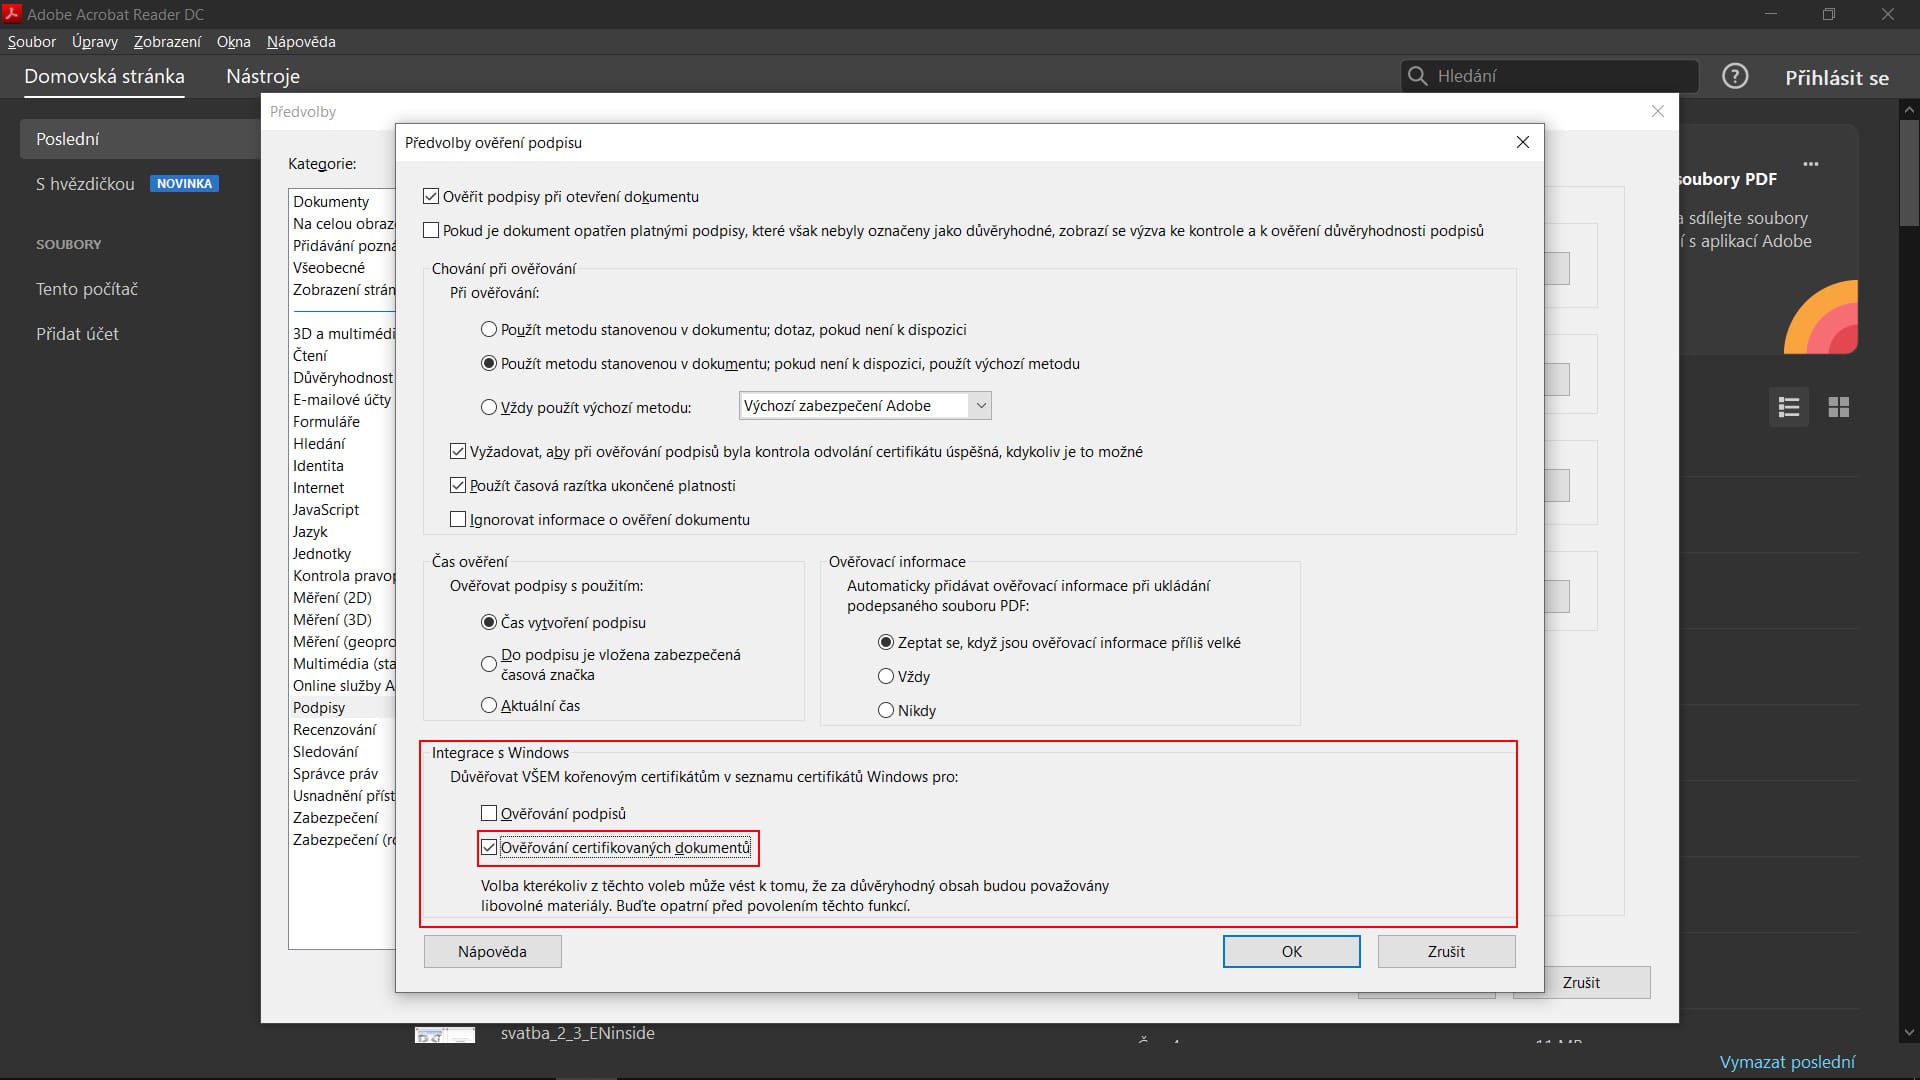Check 'Ověřování podpisů' under Windows integration
This screenshot has height=1080, width=1920.
coord(489,814)
